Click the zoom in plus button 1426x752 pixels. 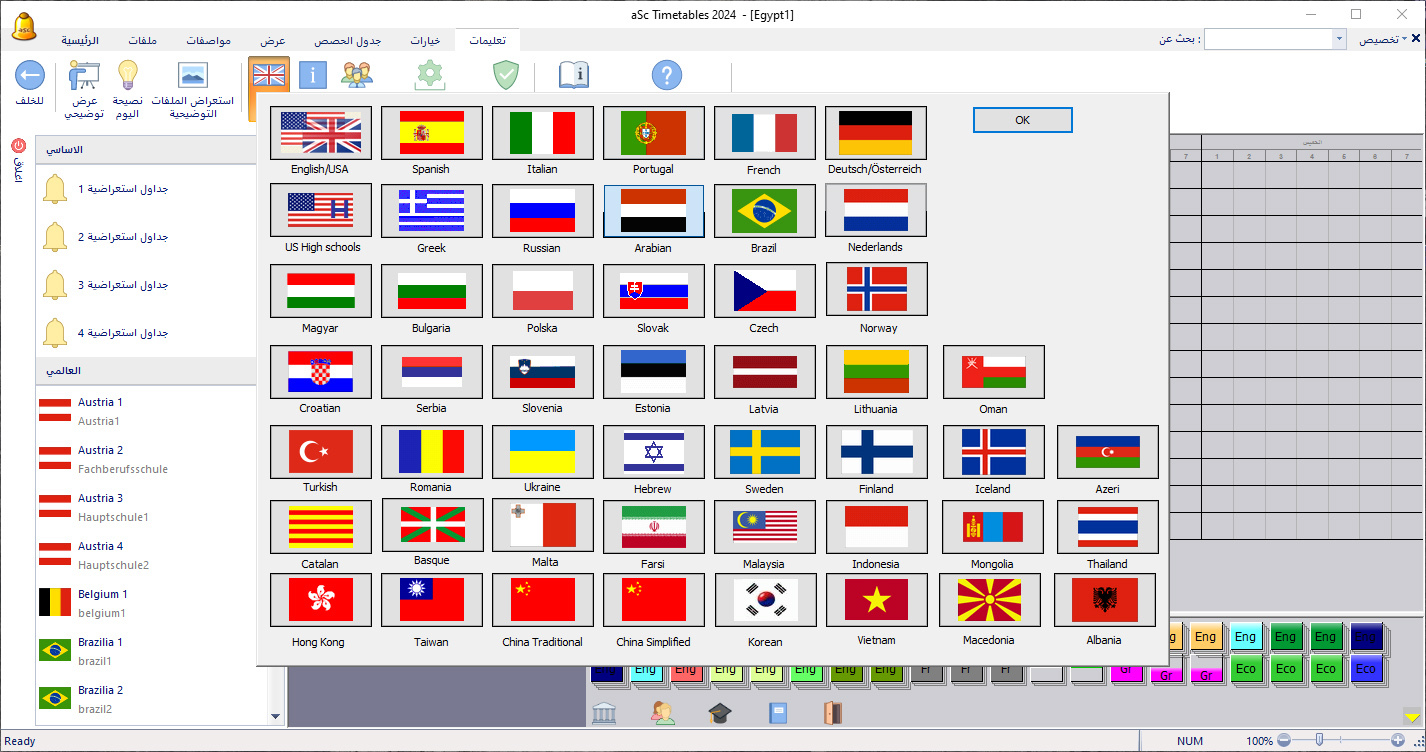pyautogui.click(x=1398, y=740)
